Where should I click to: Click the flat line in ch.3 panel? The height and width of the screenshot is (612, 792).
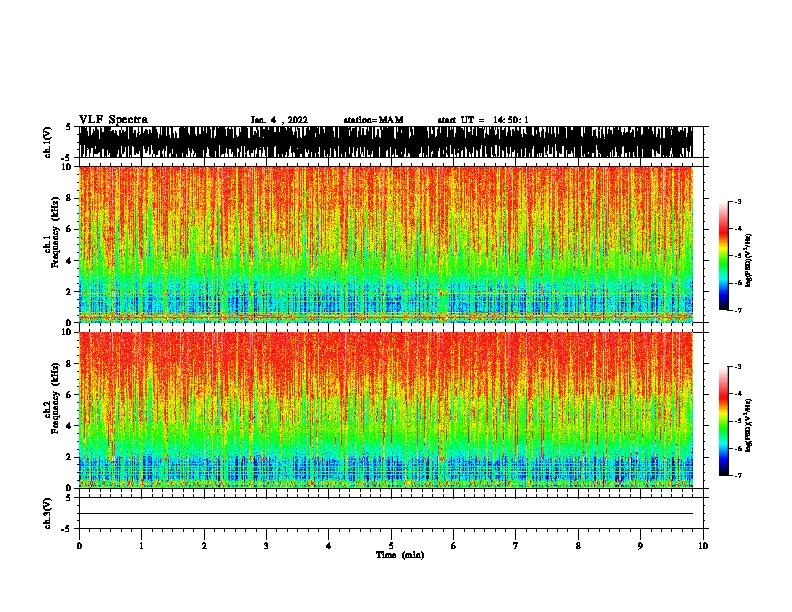[x=386, y=514]
